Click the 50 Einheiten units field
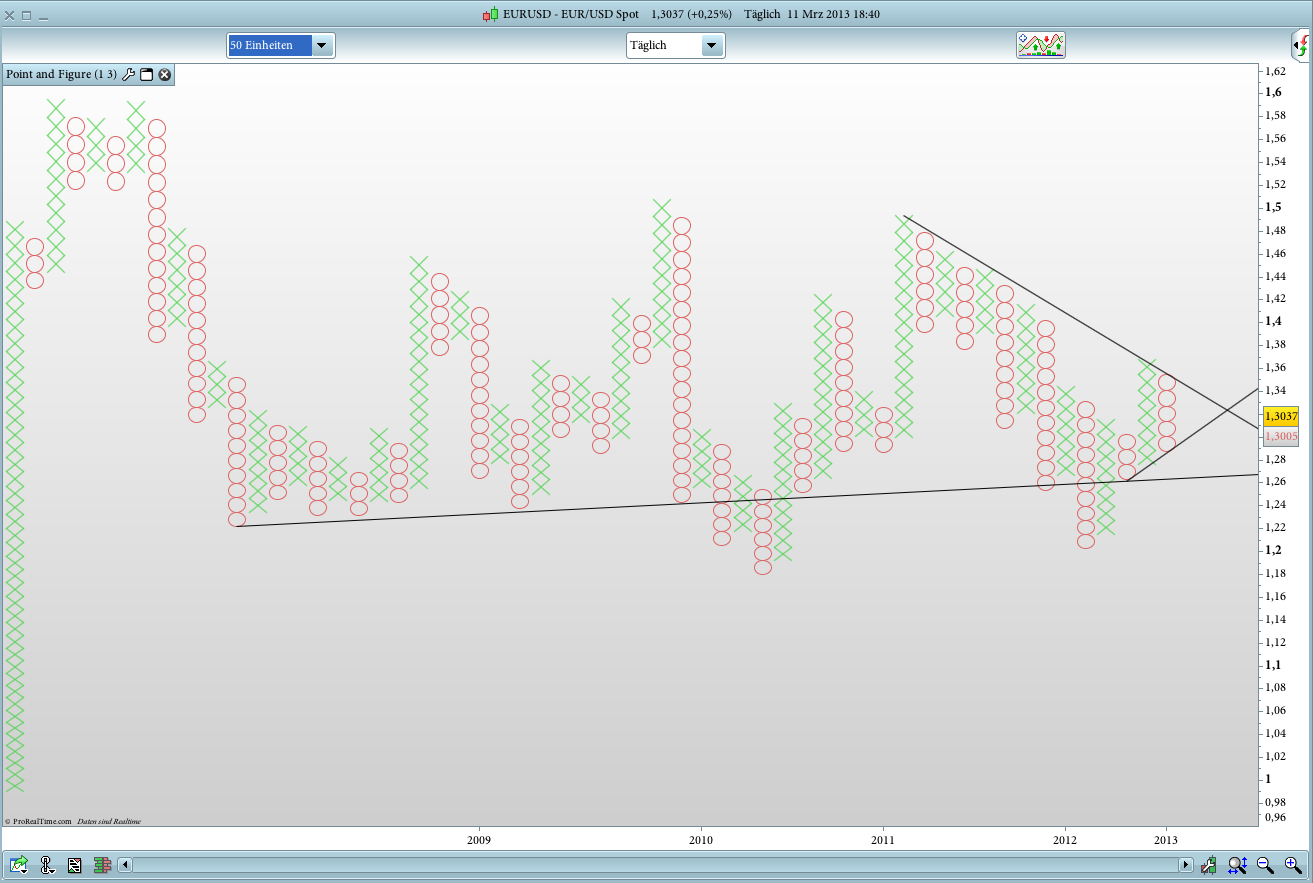 click(x=270, y=45)
